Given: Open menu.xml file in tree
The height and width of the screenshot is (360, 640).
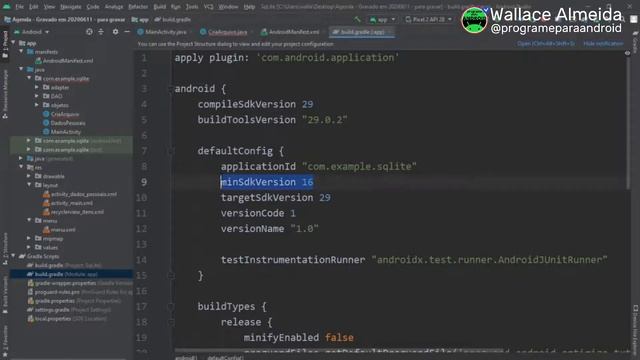Looking at the screenshot, I should pos(59,230).
